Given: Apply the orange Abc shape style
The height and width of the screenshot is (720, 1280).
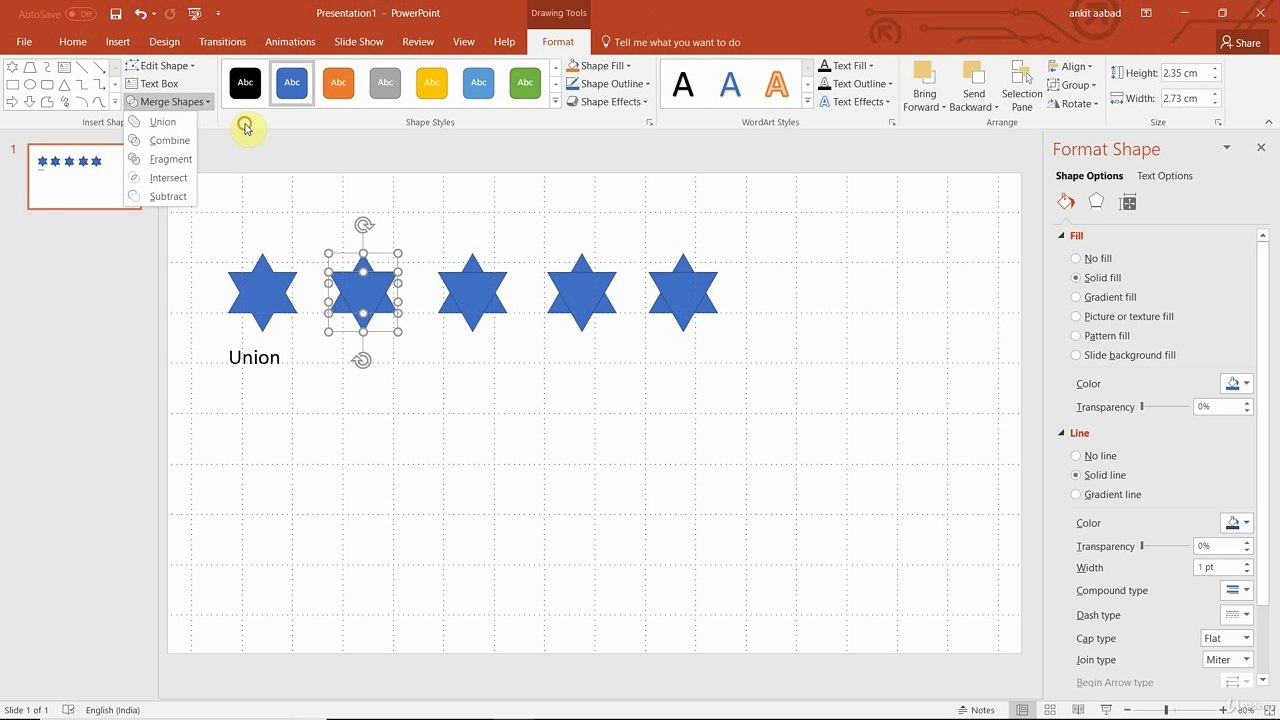Looking at the screenshot, I should (x=338, y=83).
